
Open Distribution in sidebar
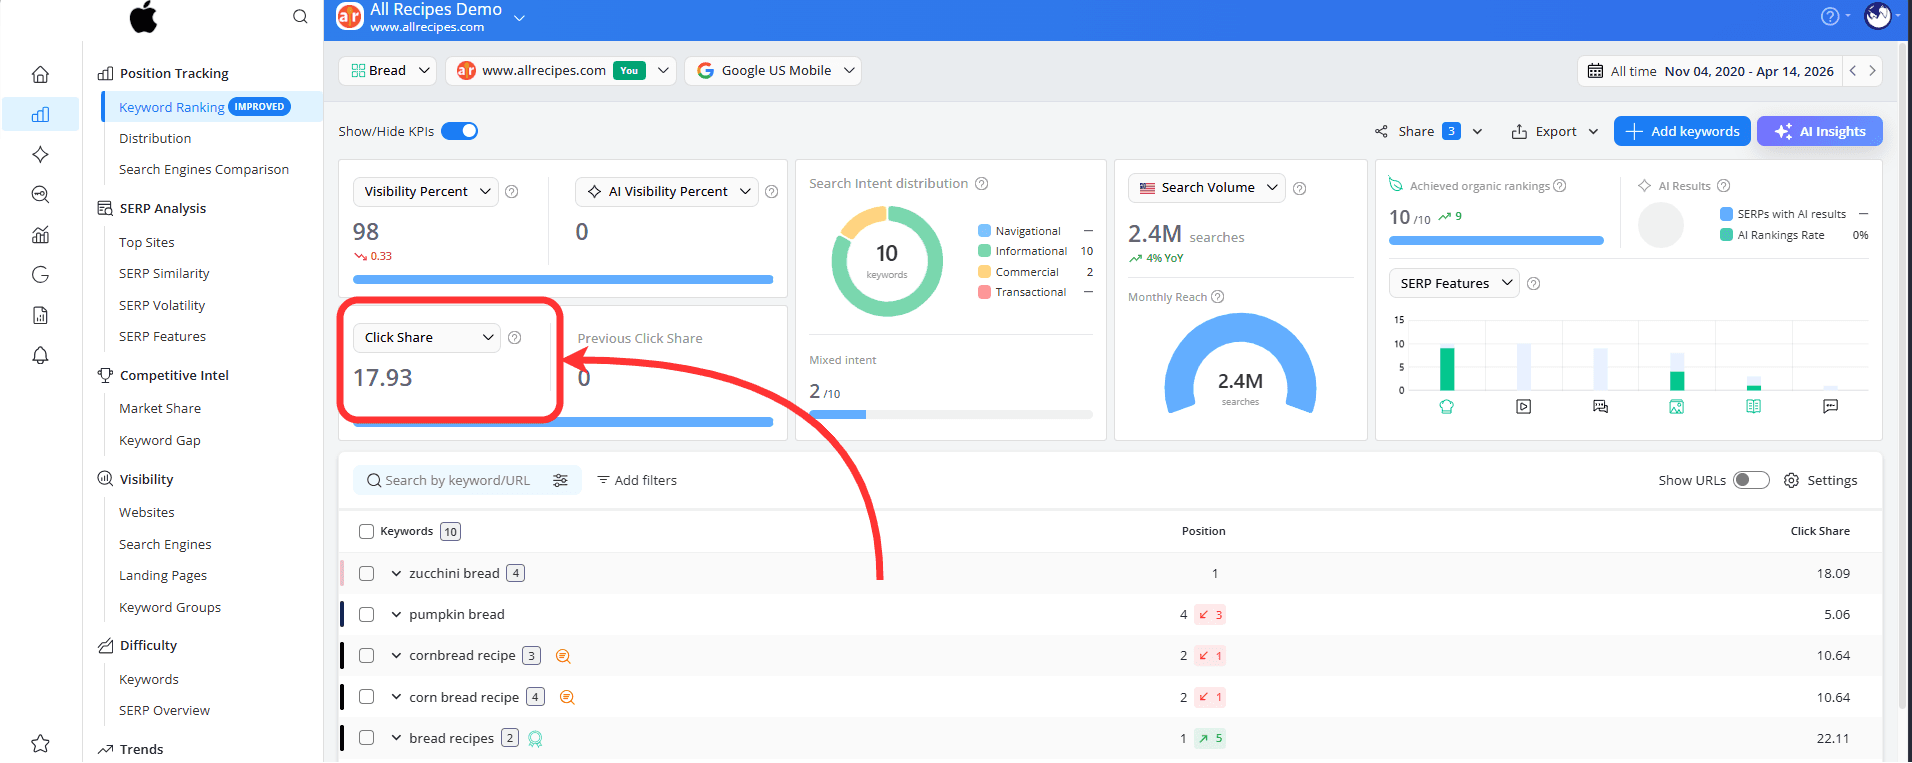pyautogui.click(x=155, y=138)
